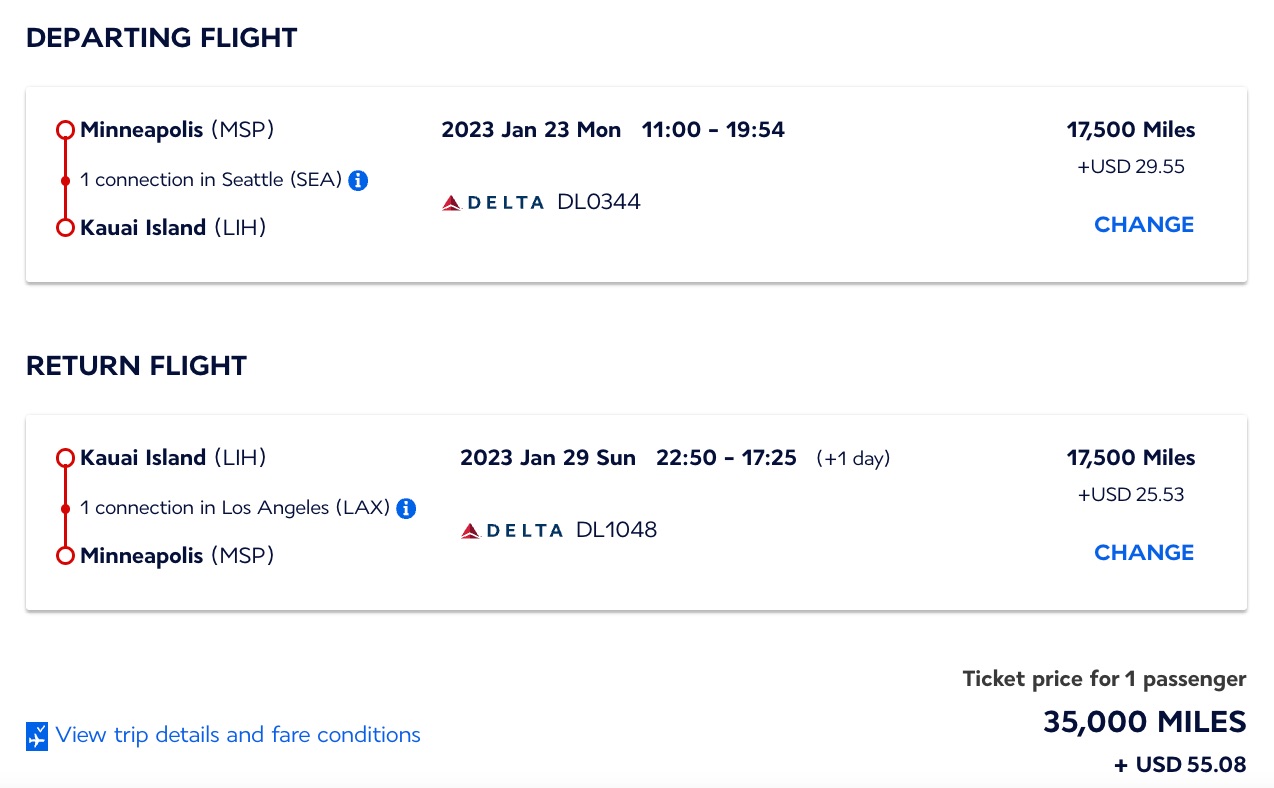Click the airplane icon beside trip details link
This screenshot has width=1274, height=788.
pos(37,735)
